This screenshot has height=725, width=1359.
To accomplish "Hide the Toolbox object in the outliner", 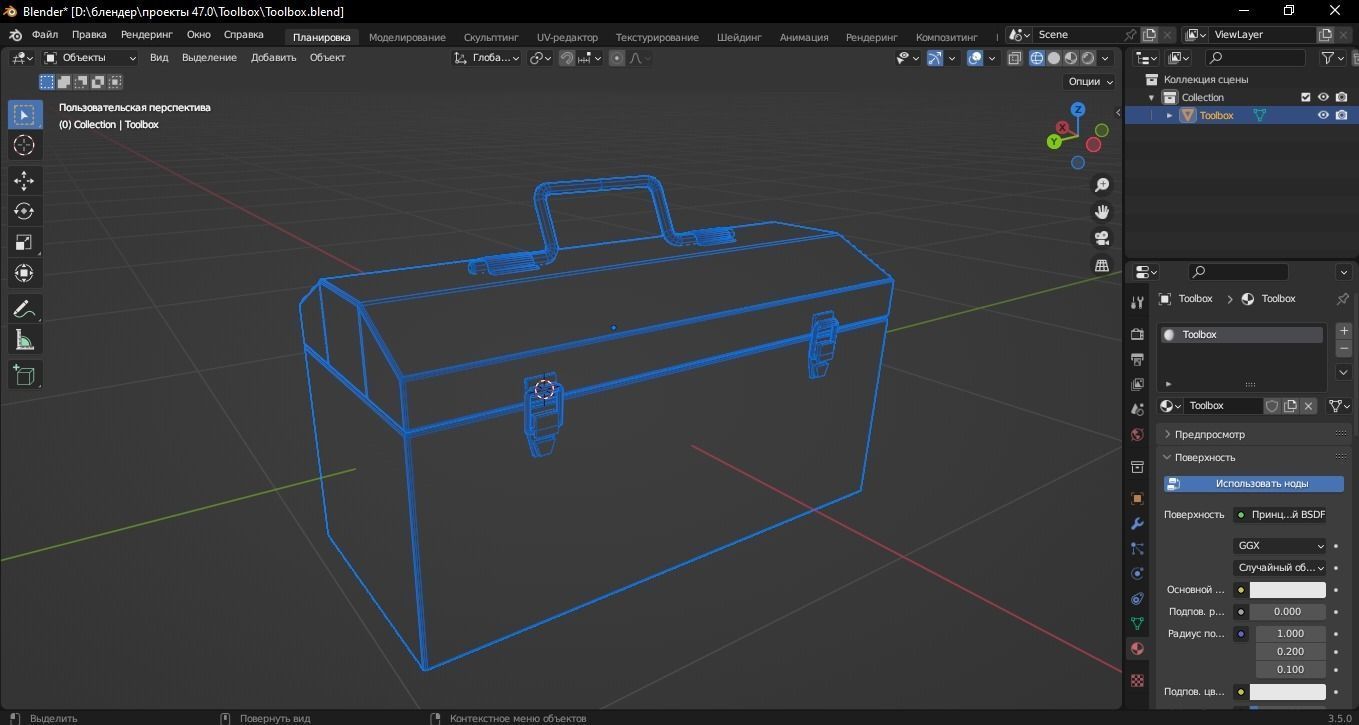I will coord(1322,115).
